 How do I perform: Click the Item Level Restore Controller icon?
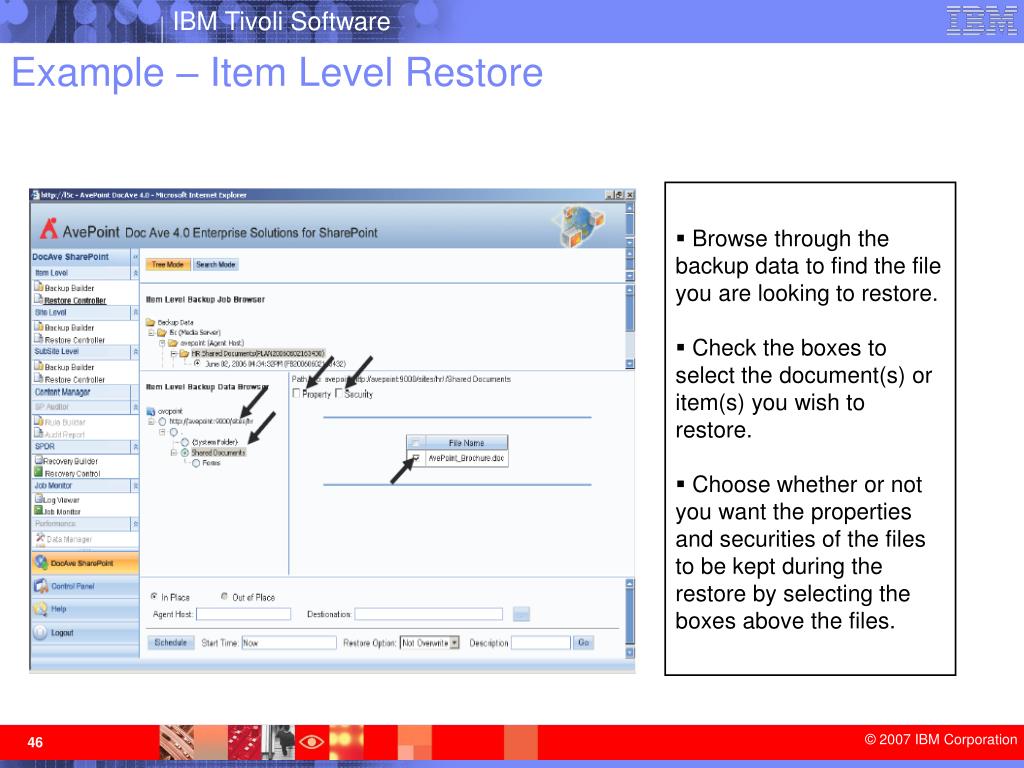click(x=39, y=300)
